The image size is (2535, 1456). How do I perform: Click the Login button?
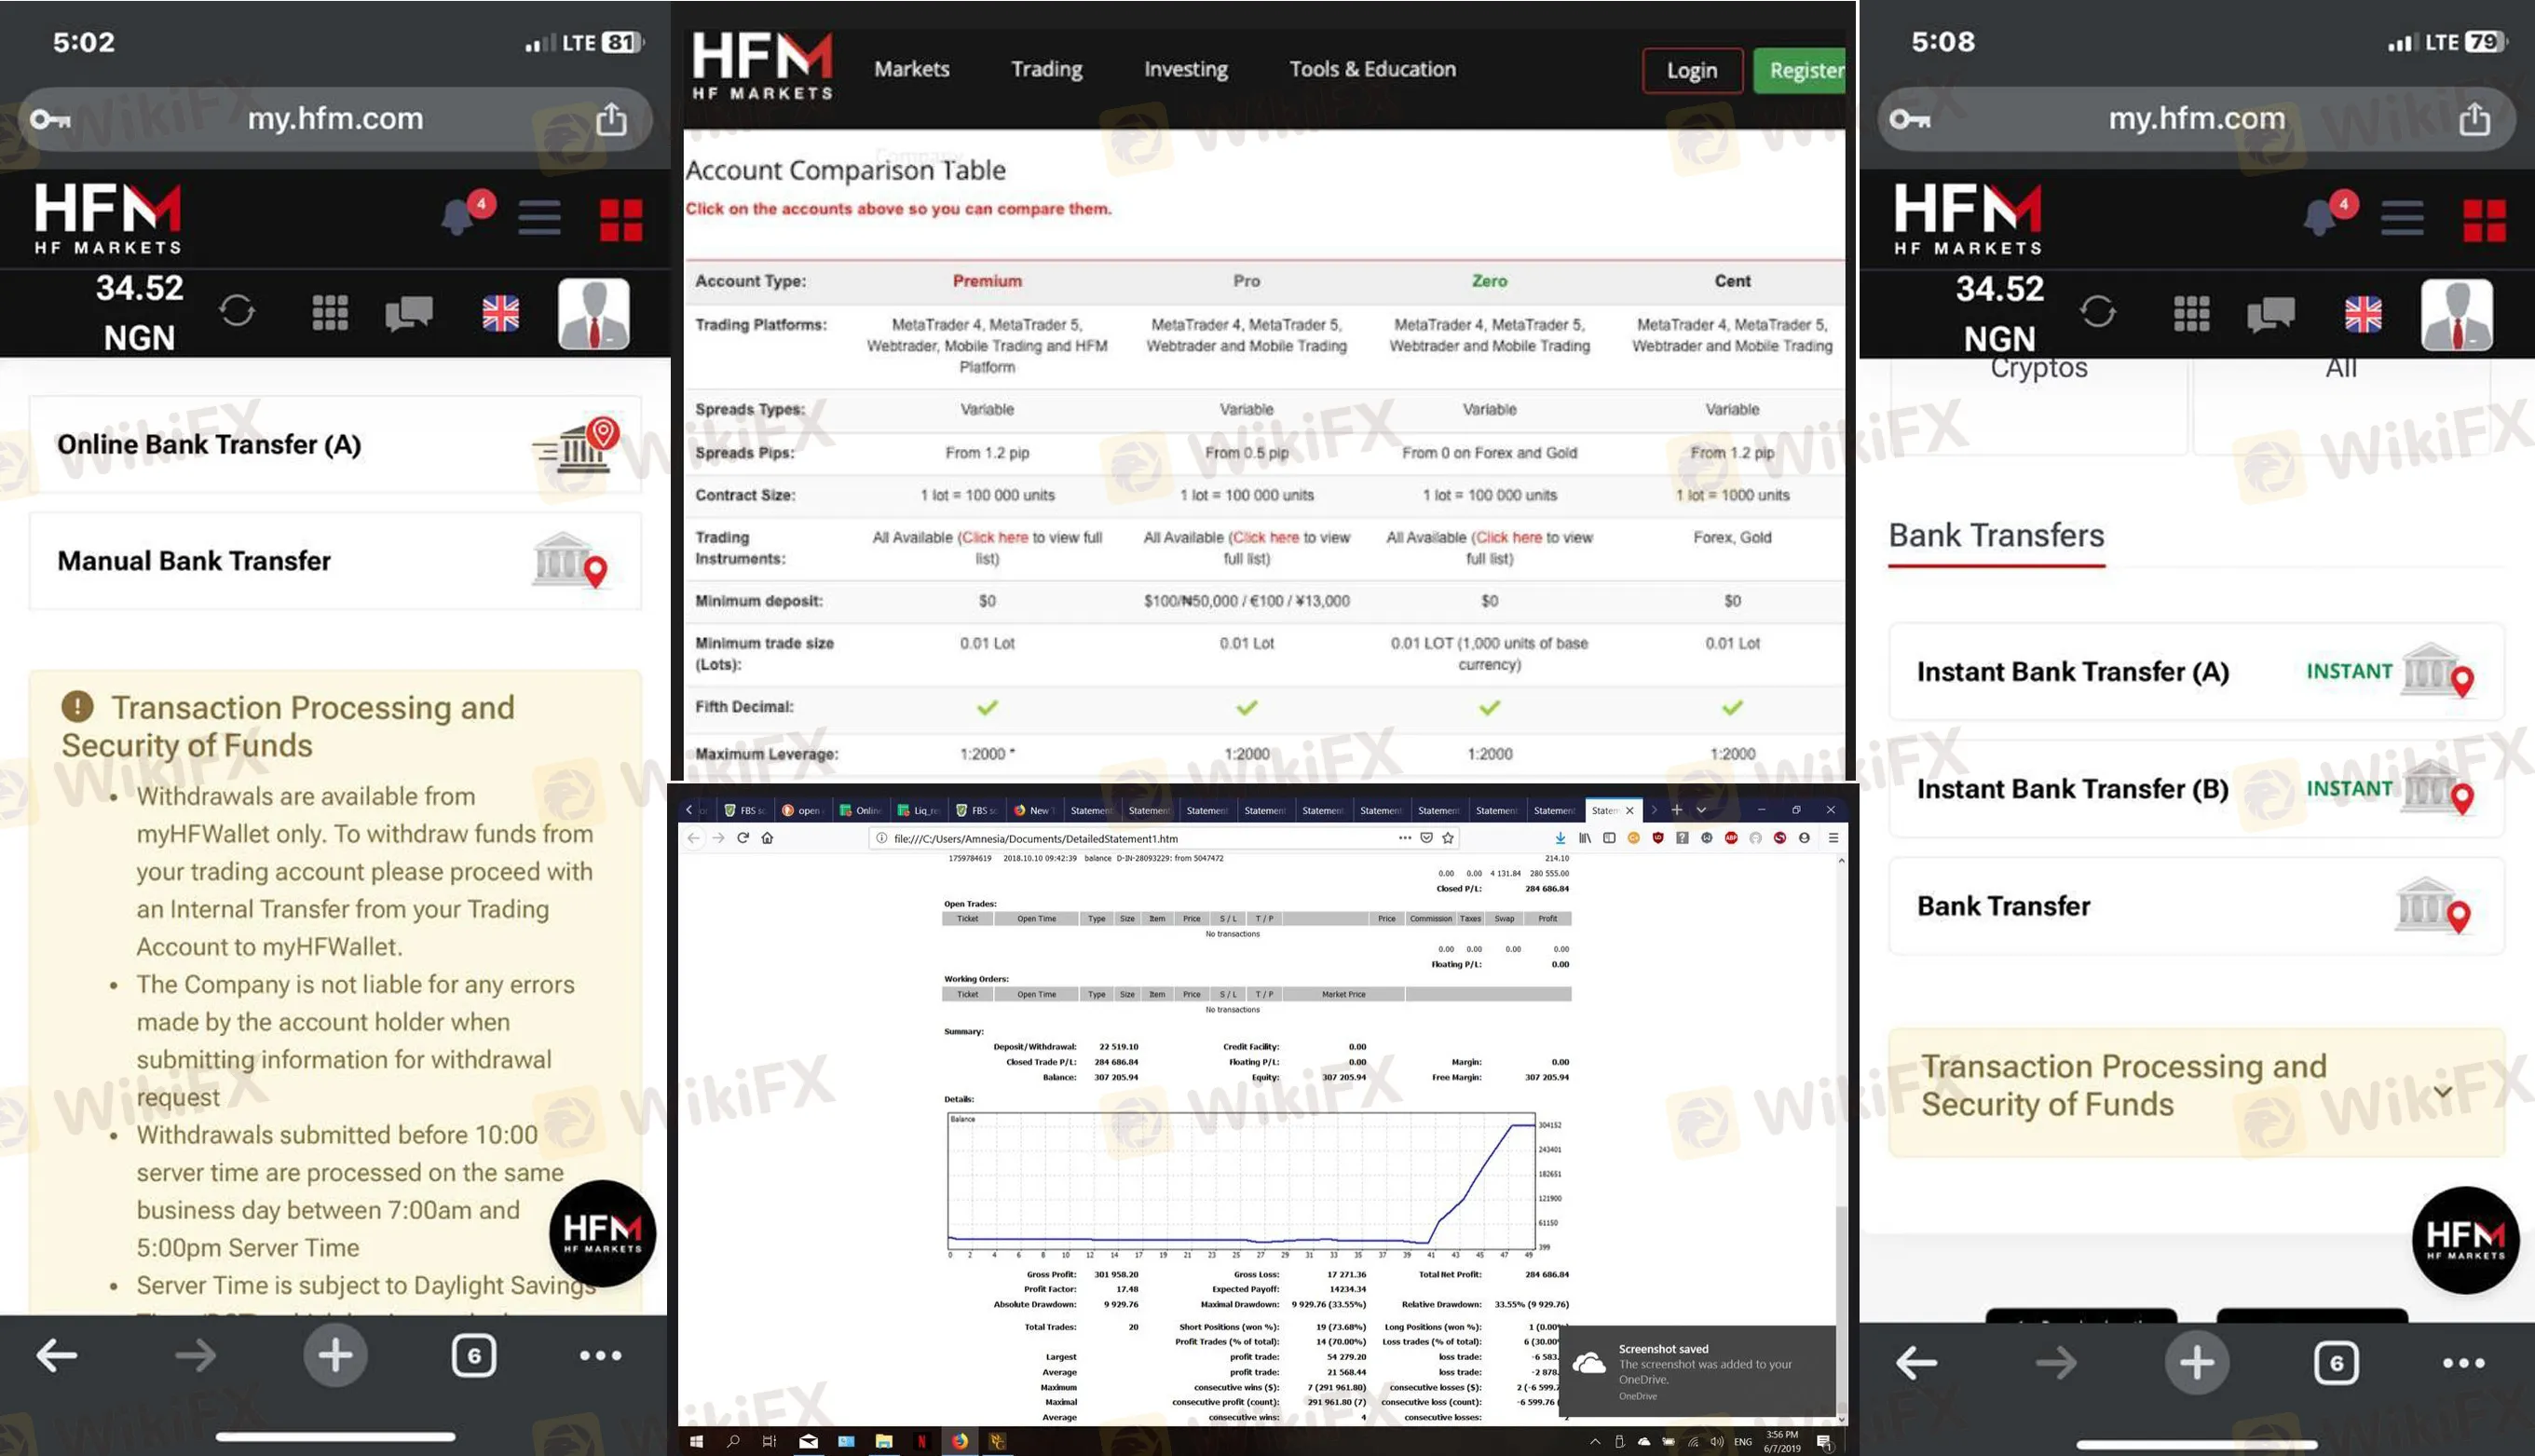pos(1691,70)
